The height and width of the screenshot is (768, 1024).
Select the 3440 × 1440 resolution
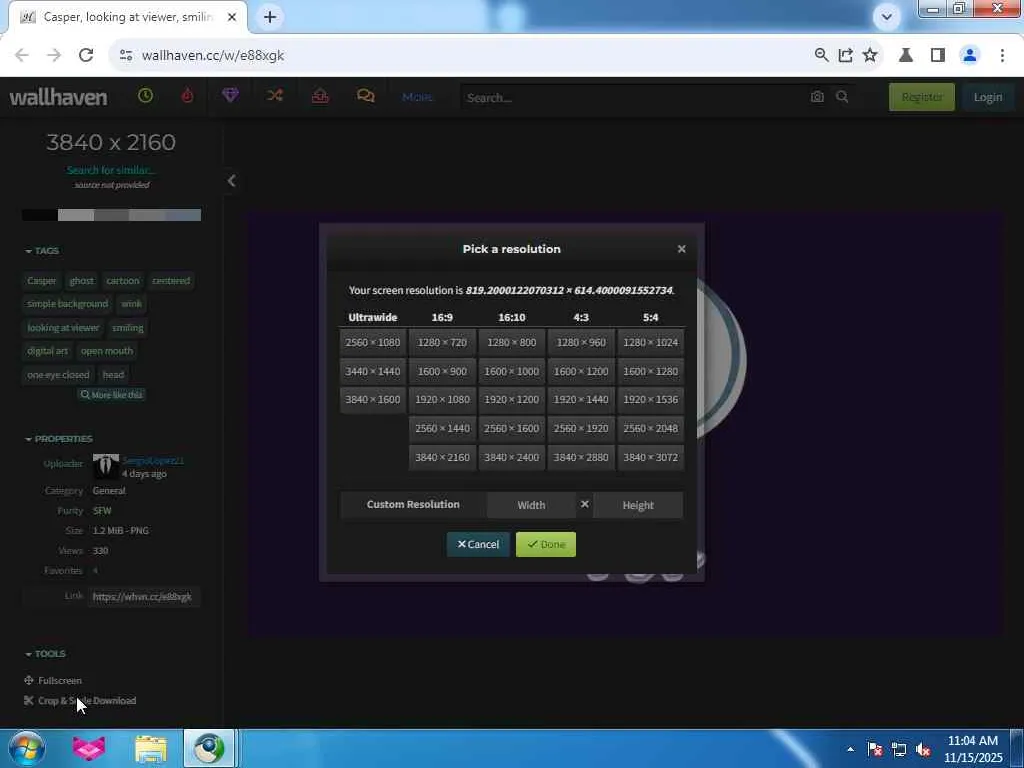click(373, 371)
